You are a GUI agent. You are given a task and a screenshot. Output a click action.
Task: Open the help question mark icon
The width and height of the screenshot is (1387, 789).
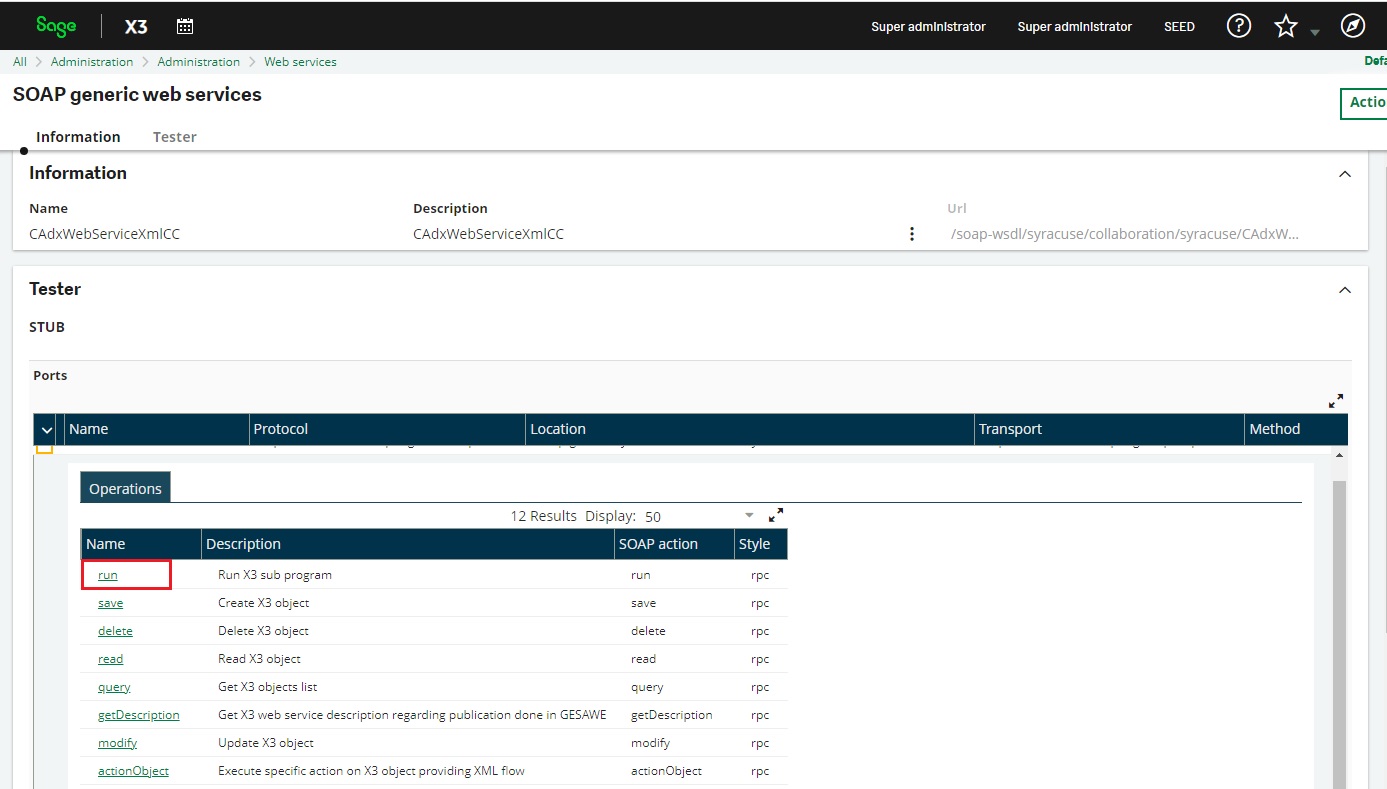pos(1239,27)
